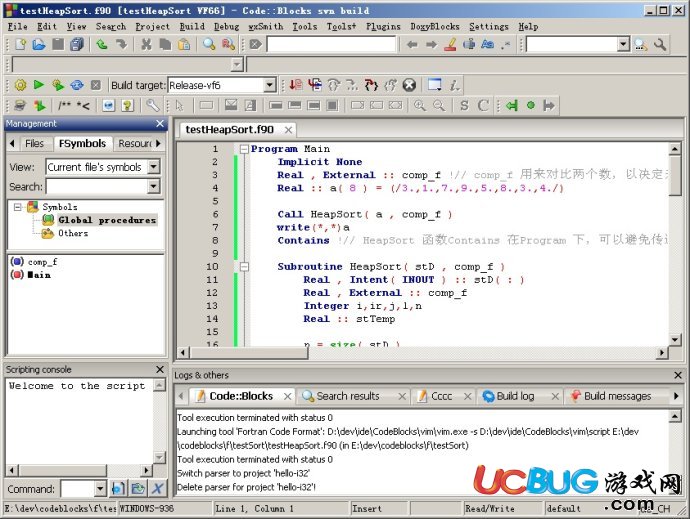This screenshot has height=519, width=690.
Task: Switch to the Search results tab
Action: pos(348,396)
